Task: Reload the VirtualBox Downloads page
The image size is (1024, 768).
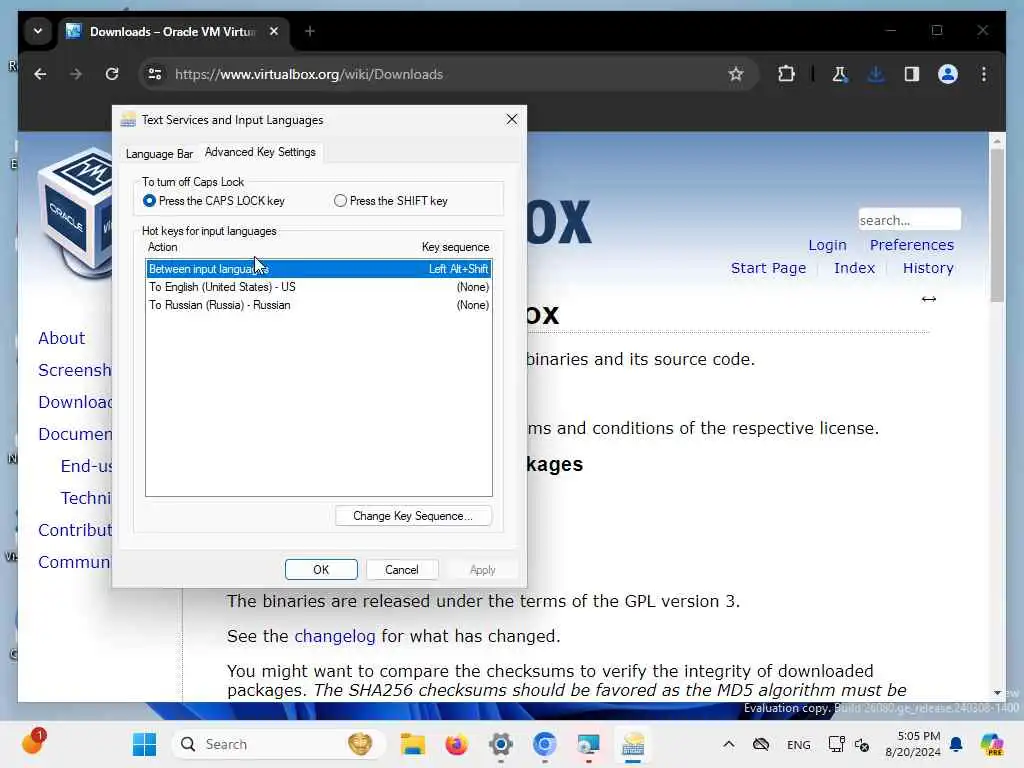Action: [112, 74]
